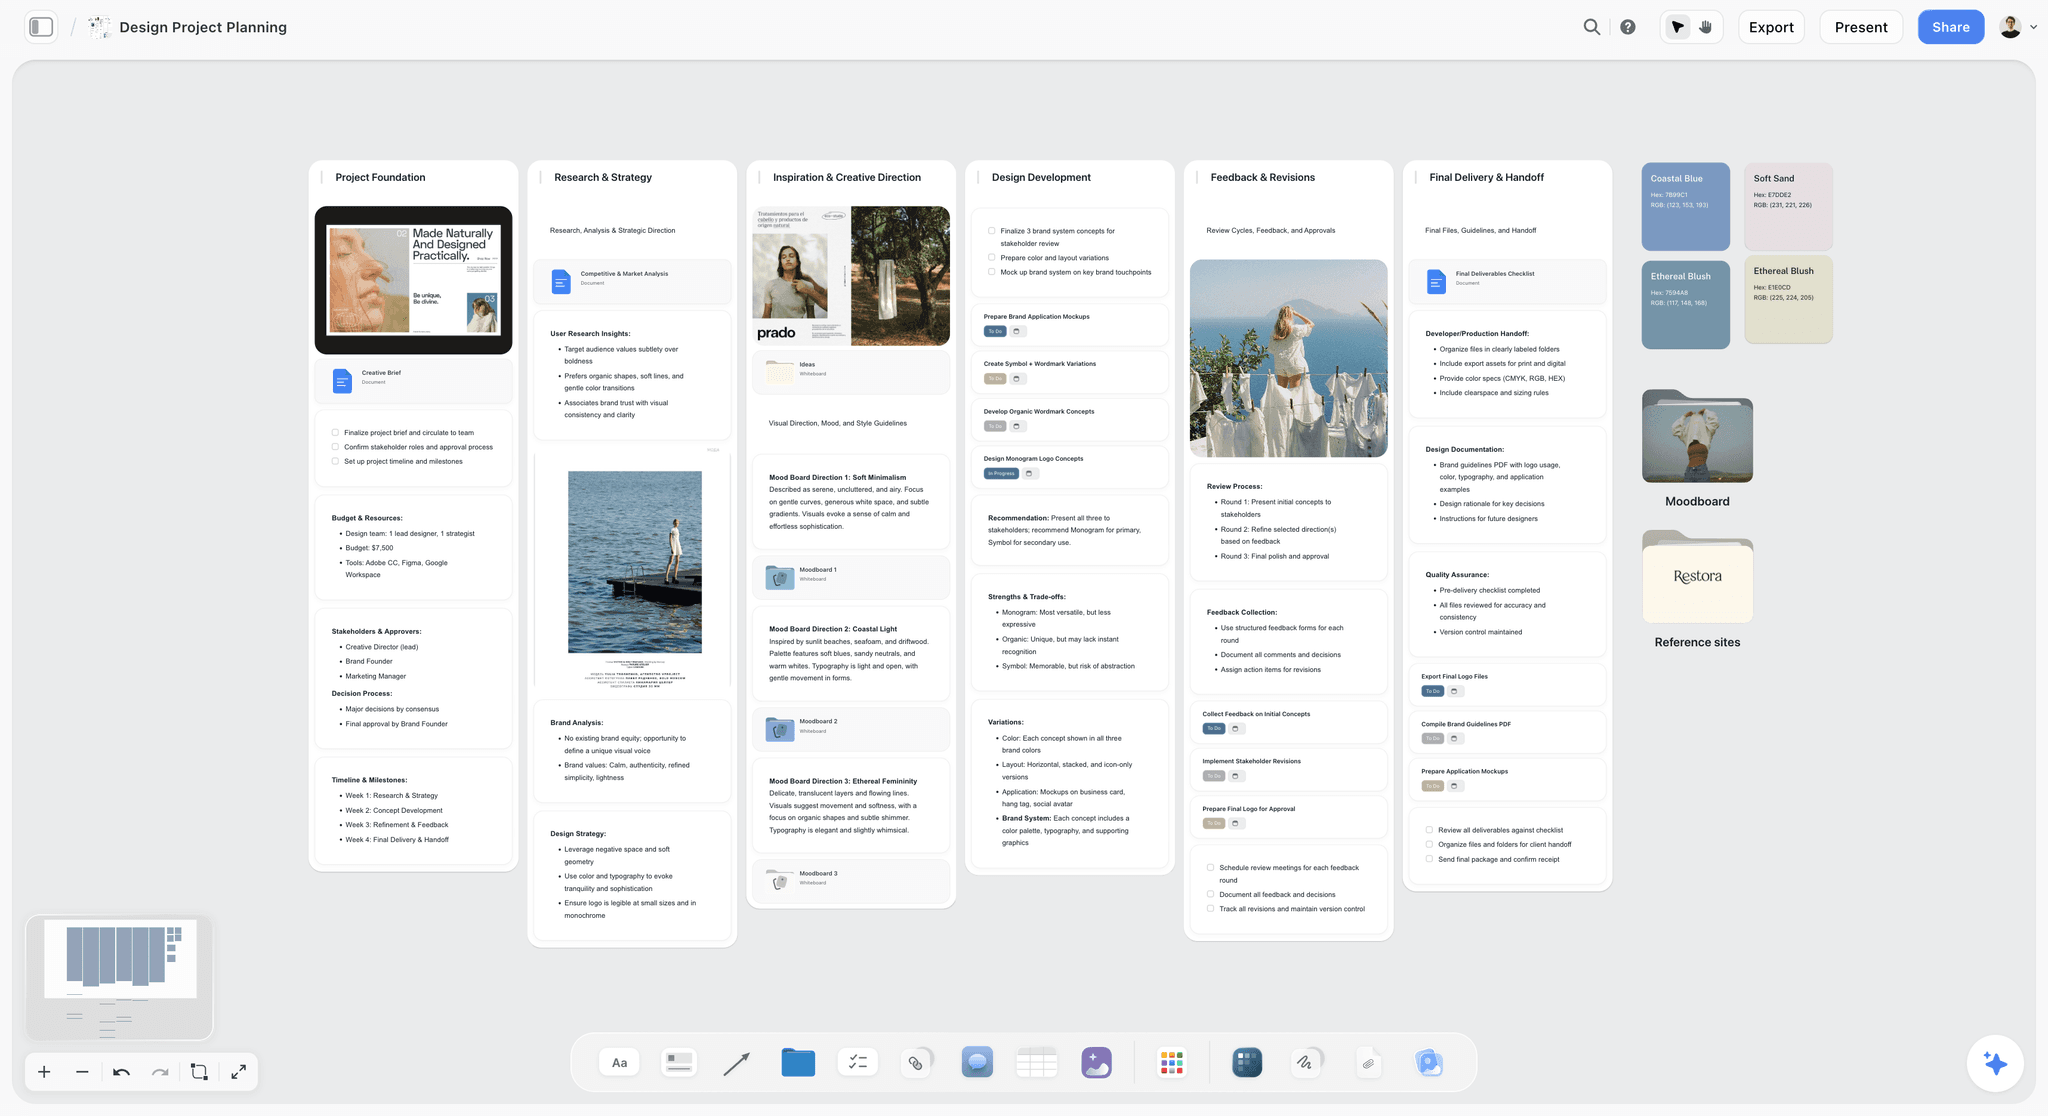Open user account dropdown arrow

coord(2033,27)
